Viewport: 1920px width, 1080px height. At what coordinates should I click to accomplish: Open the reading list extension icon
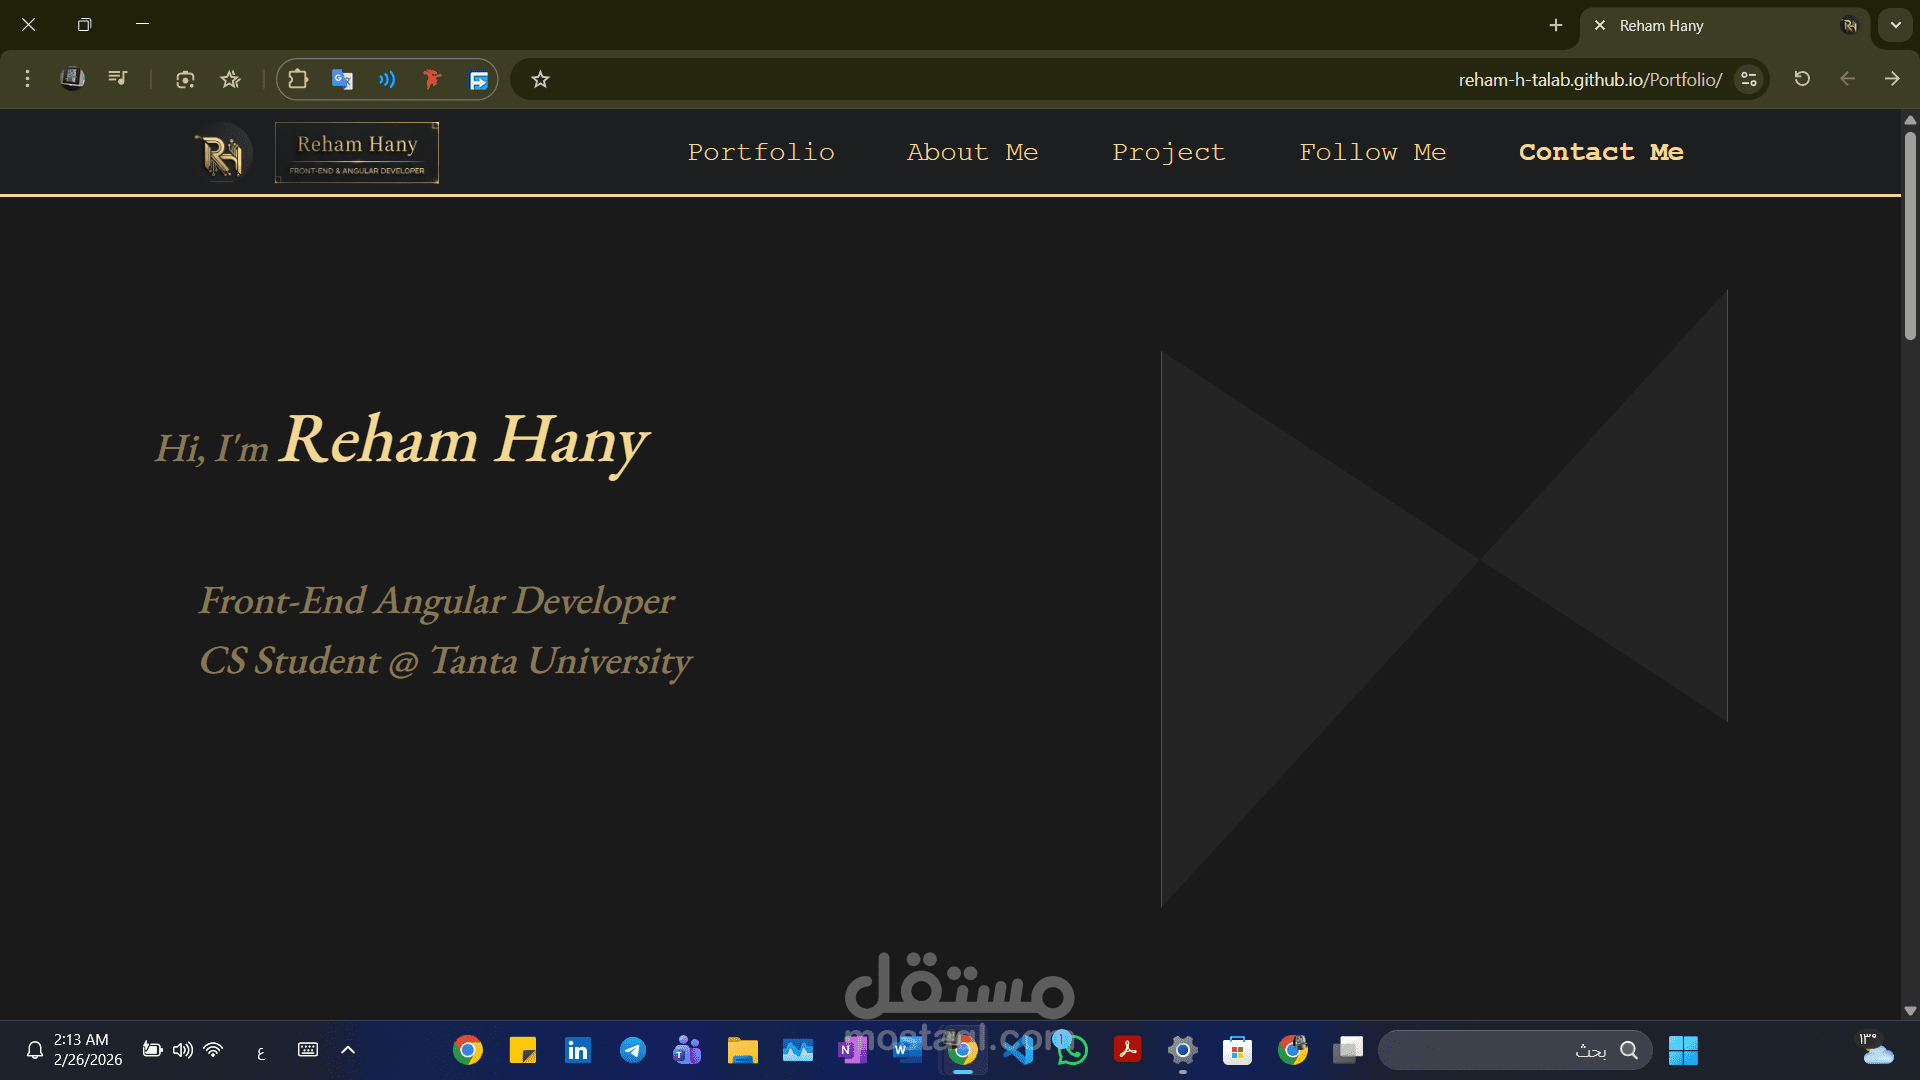click(x=72, y=79)
